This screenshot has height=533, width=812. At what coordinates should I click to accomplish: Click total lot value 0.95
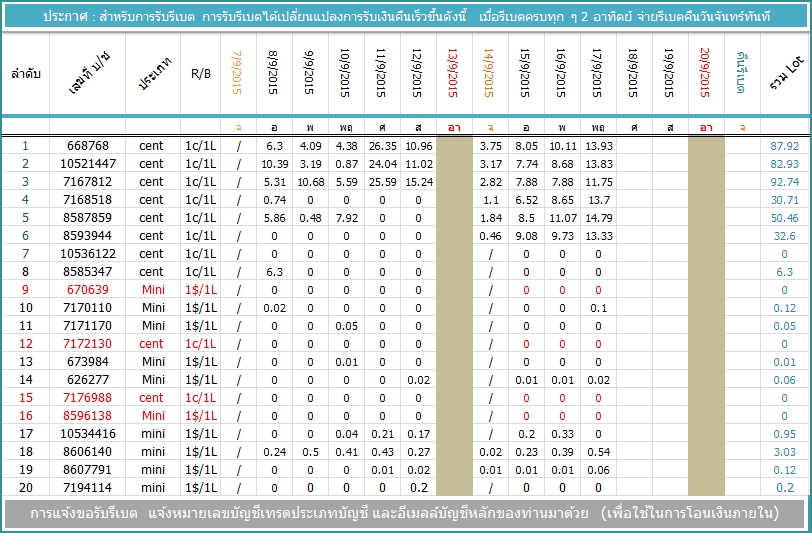click(785, 434)
